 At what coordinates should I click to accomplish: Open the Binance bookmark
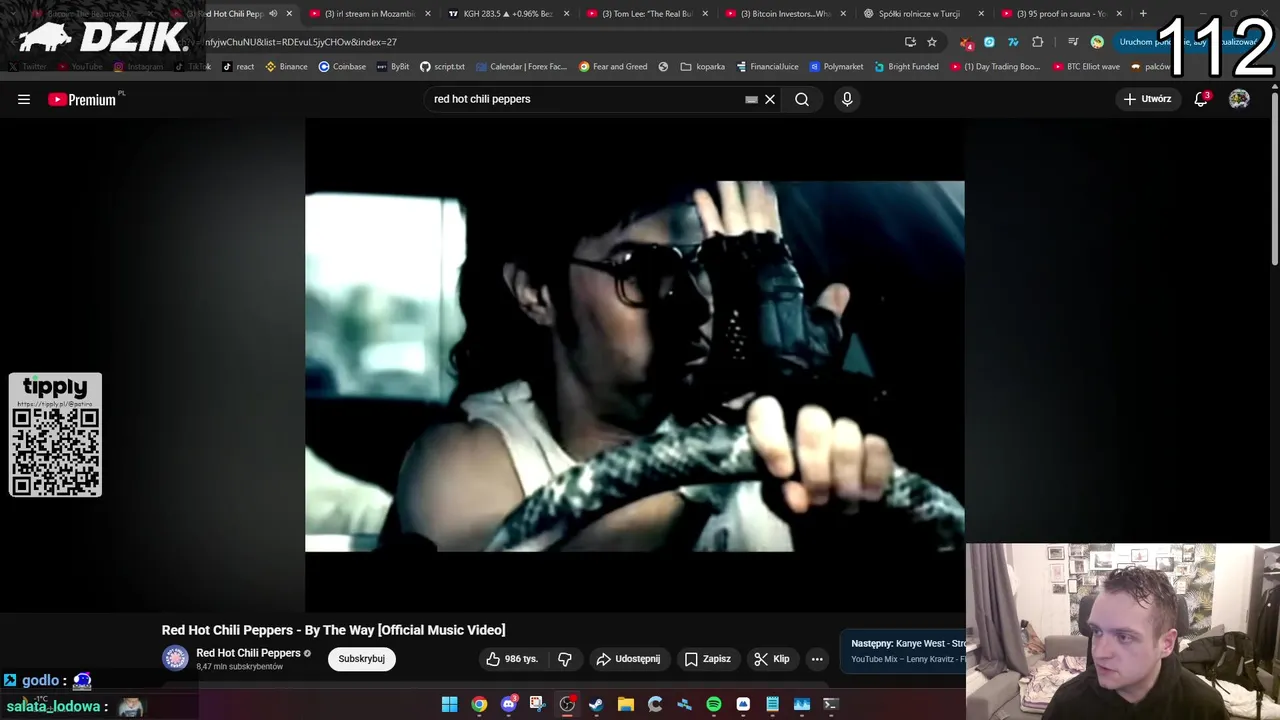tap(286, 67)
